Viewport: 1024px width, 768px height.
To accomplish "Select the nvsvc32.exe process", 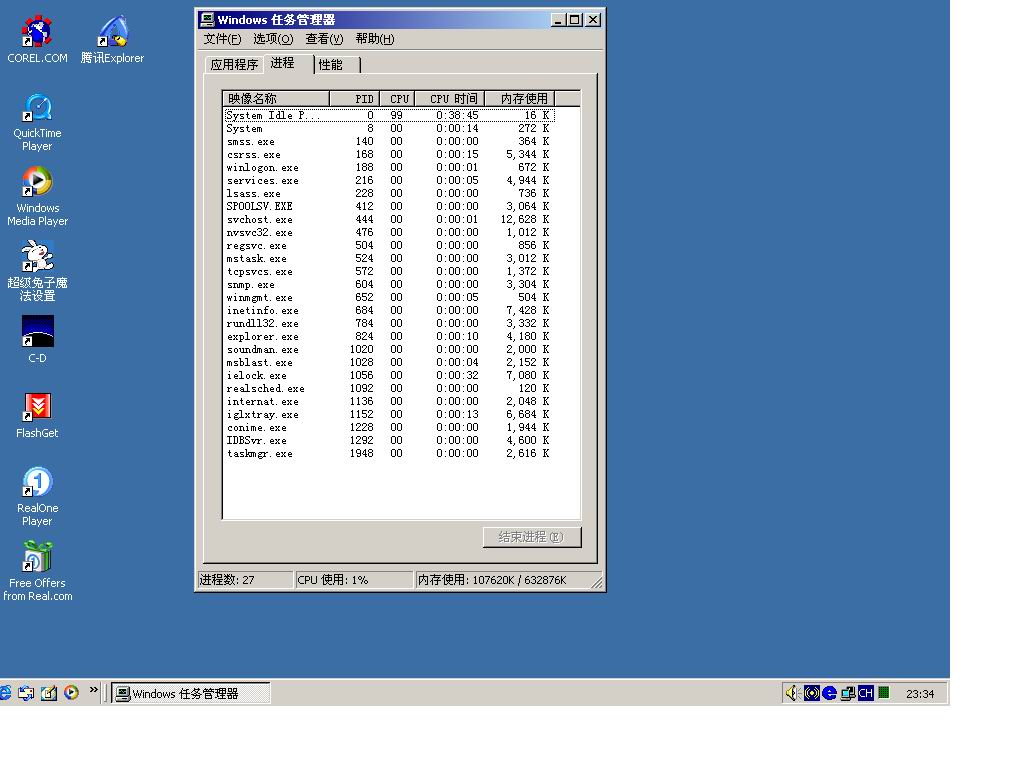I will click(x=389, y=232).
